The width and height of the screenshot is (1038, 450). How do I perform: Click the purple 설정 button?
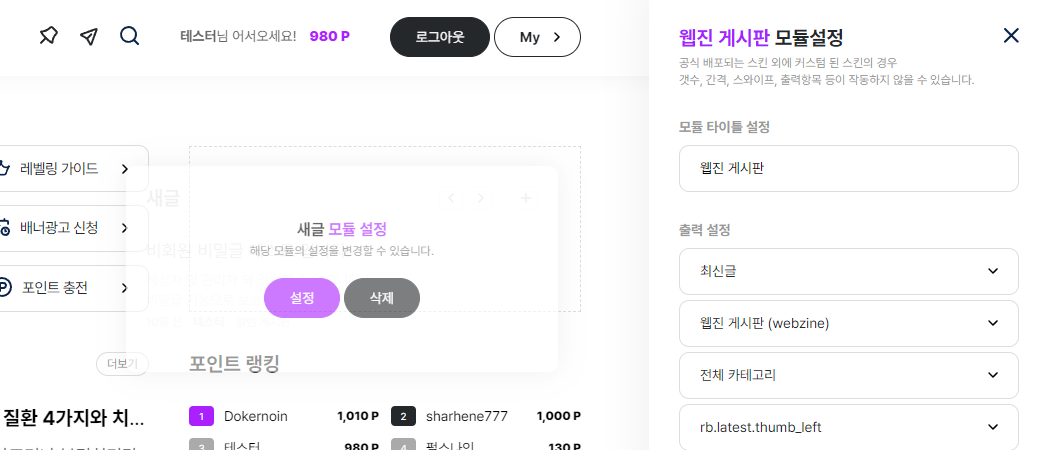(x=302, y=298)
